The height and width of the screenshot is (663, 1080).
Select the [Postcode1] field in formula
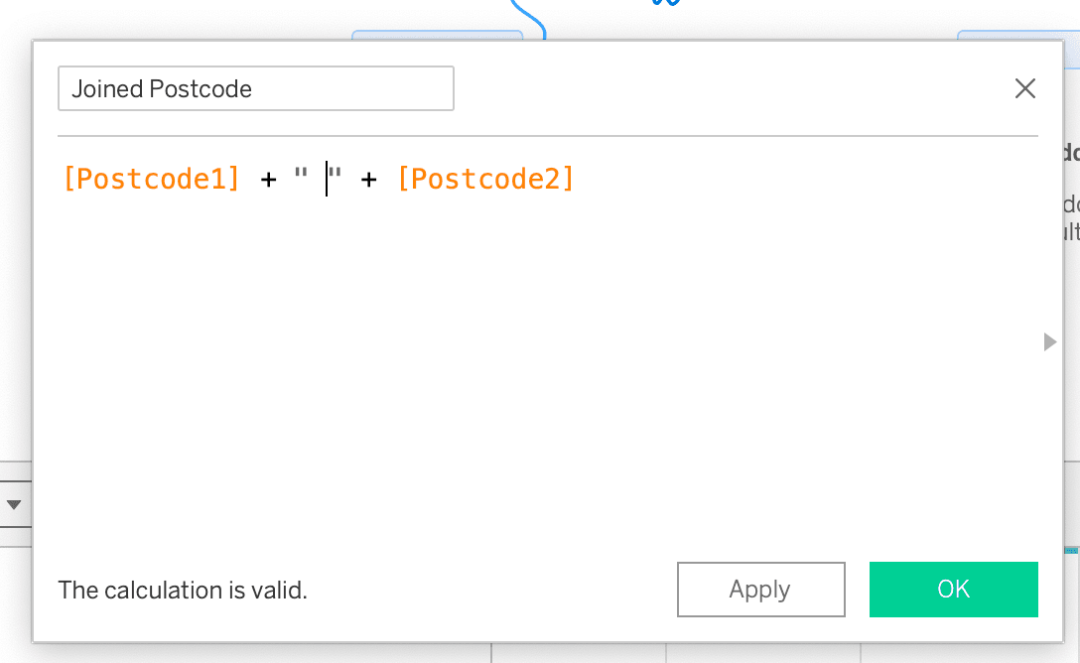pyautogui.click(x=151, y=179)
